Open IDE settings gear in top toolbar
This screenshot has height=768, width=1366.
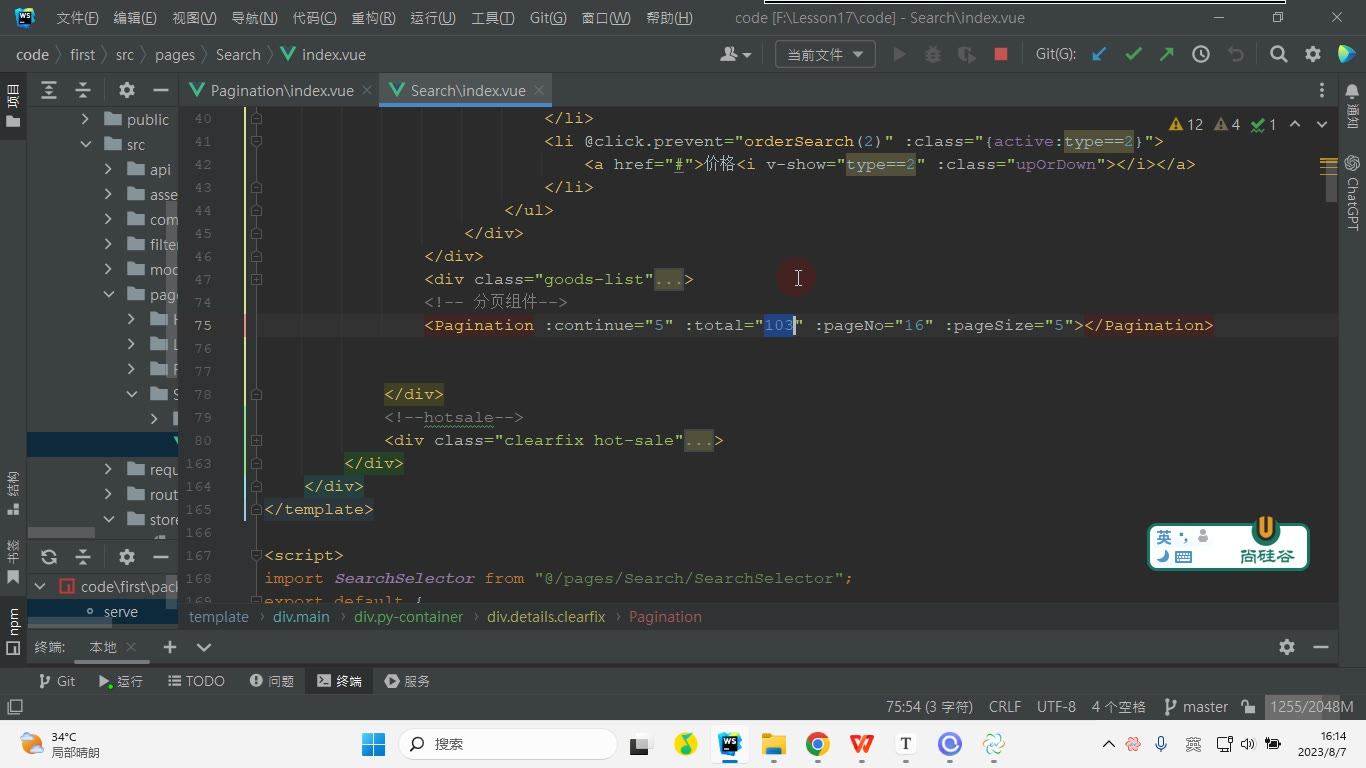click(1313, 55)
